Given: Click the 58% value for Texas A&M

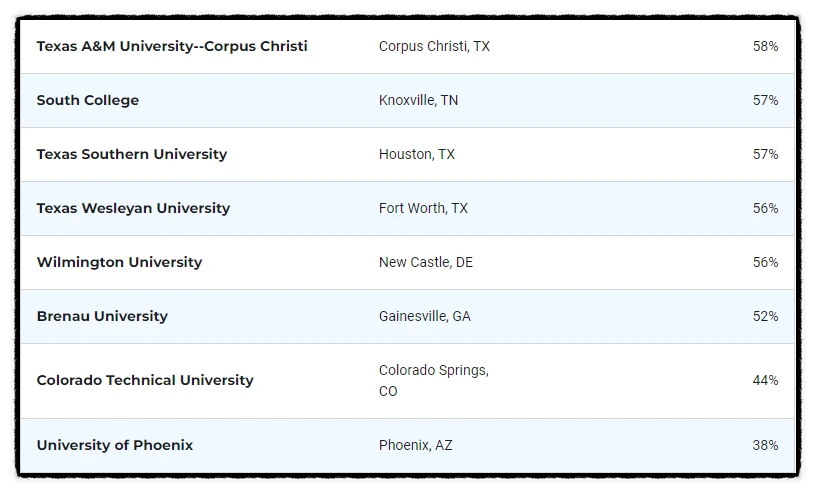Looking at the screenshot, I should (765, 46).
